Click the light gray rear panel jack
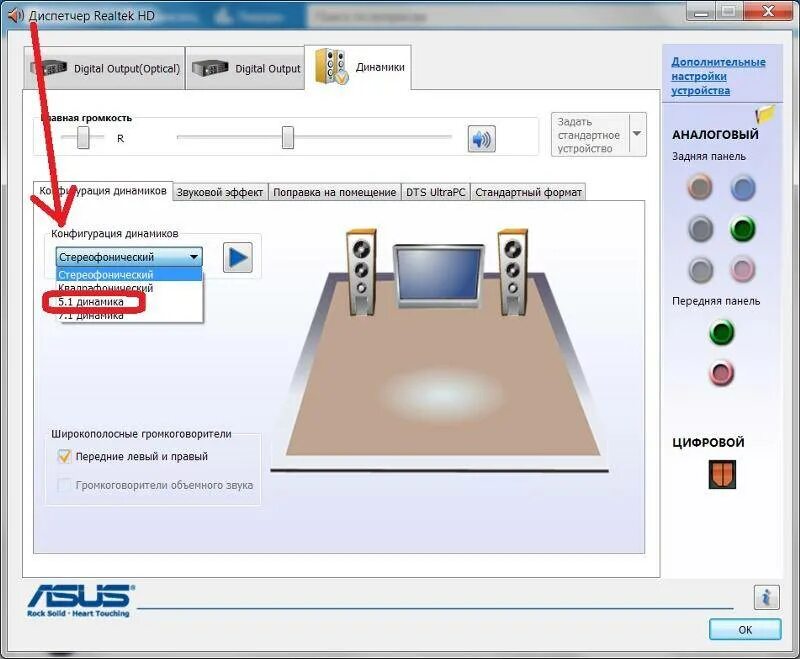This screenshot has width=800, height=659. pyautogui.click(x=700, y=270)
